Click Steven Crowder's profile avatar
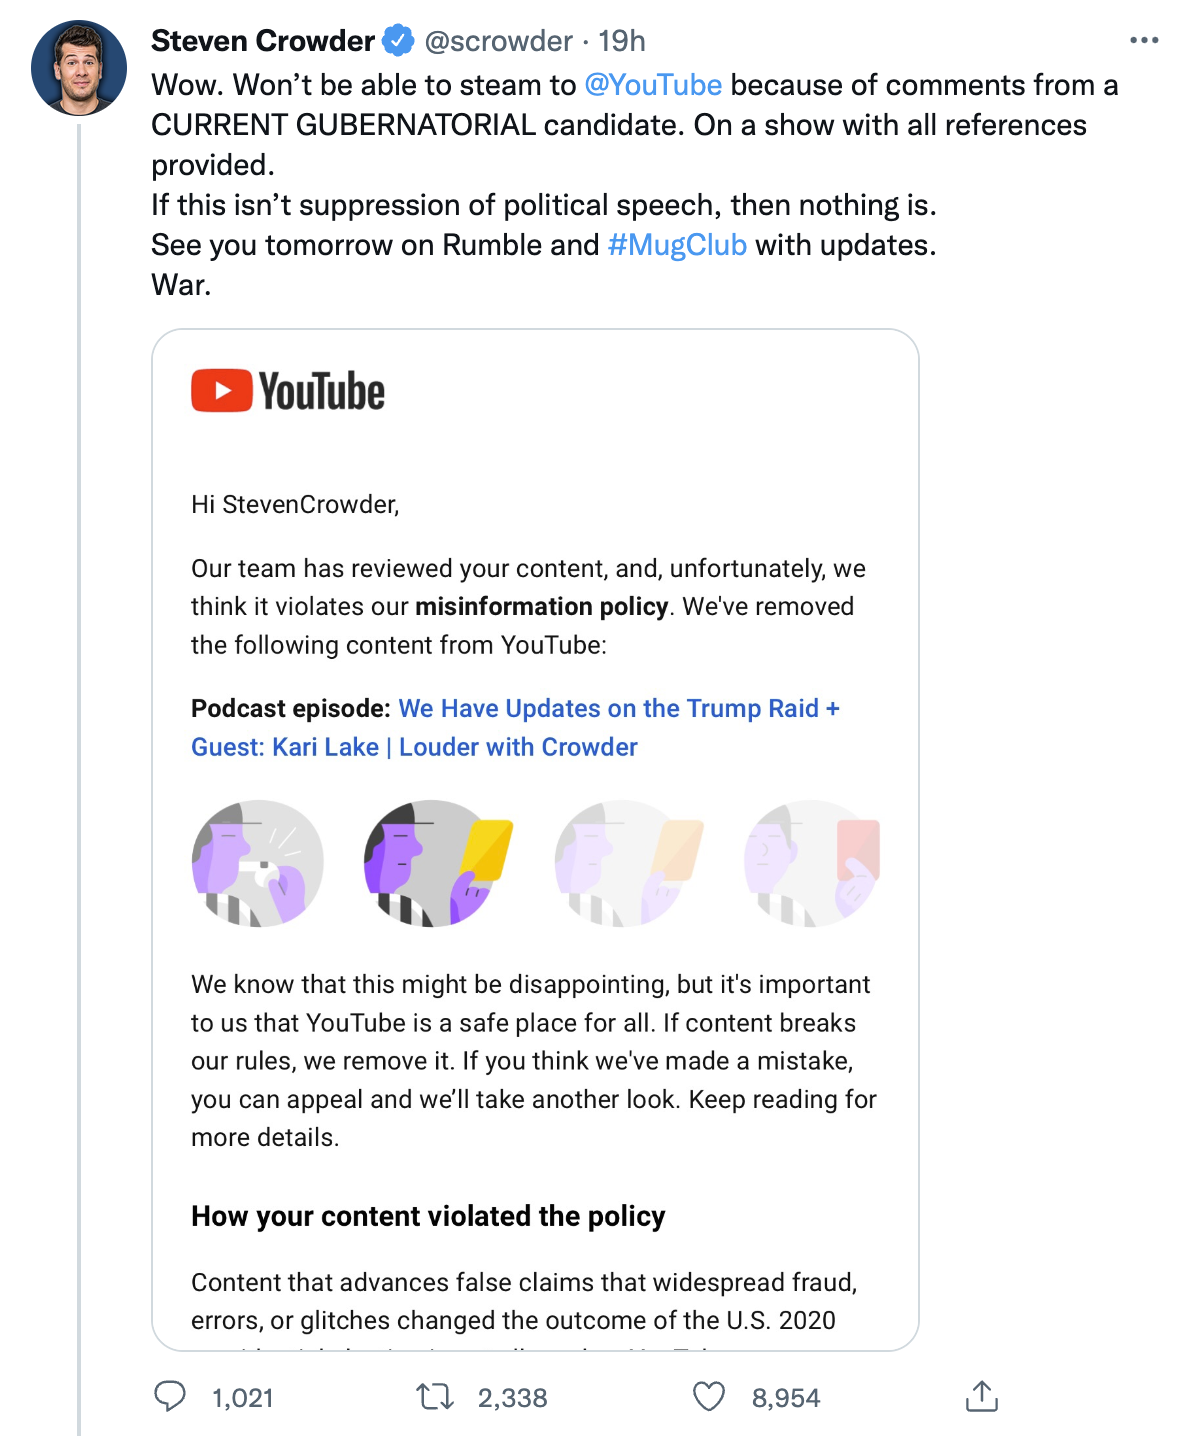This screenshot has width=1190, height=1436. pyautogui.click(x=79, y=68)
